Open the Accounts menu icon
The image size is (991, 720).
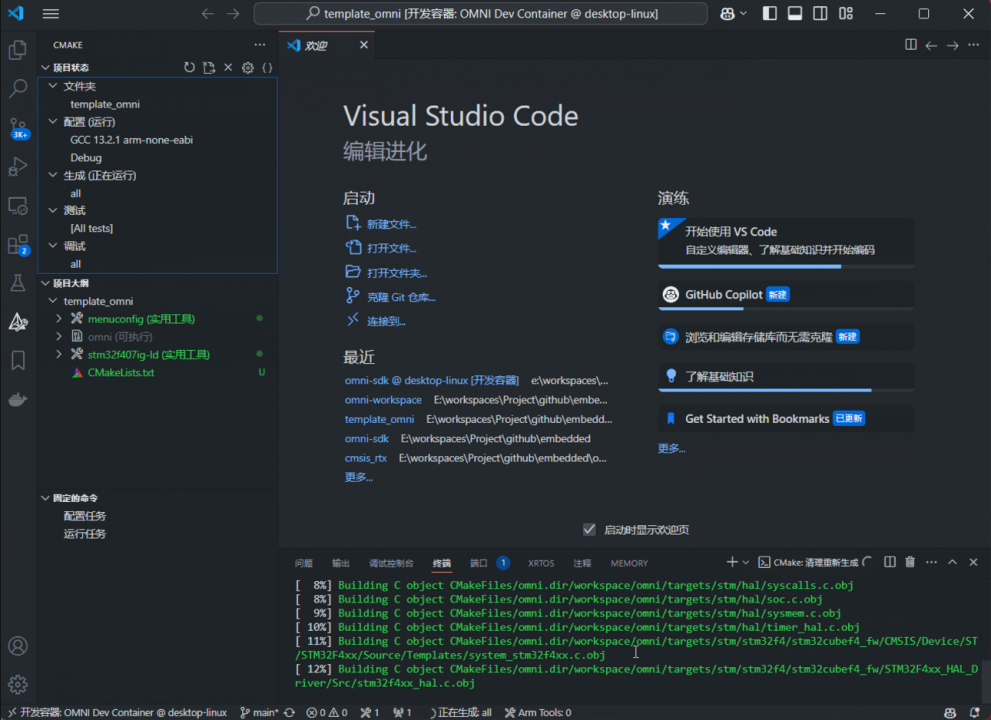pos(18,646)
